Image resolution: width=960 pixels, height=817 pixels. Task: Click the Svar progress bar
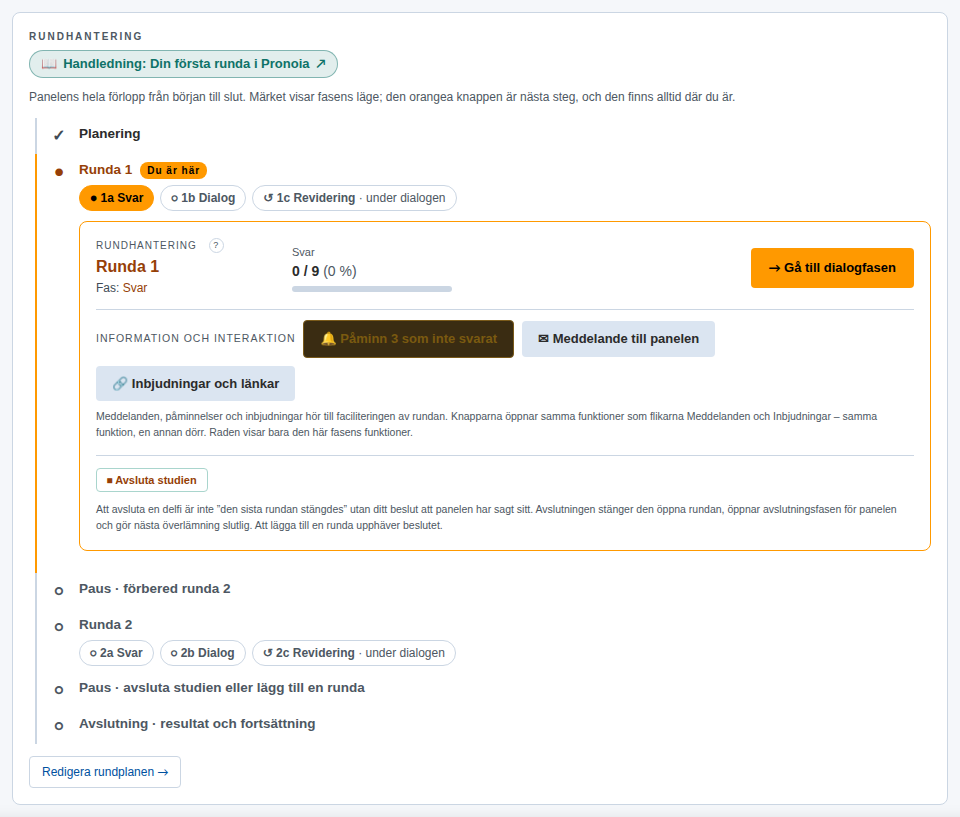[372, 289]
